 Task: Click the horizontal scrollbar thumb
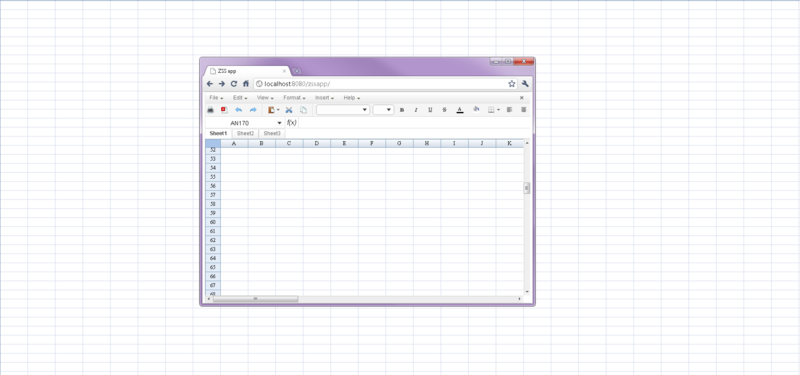(255, 298)
